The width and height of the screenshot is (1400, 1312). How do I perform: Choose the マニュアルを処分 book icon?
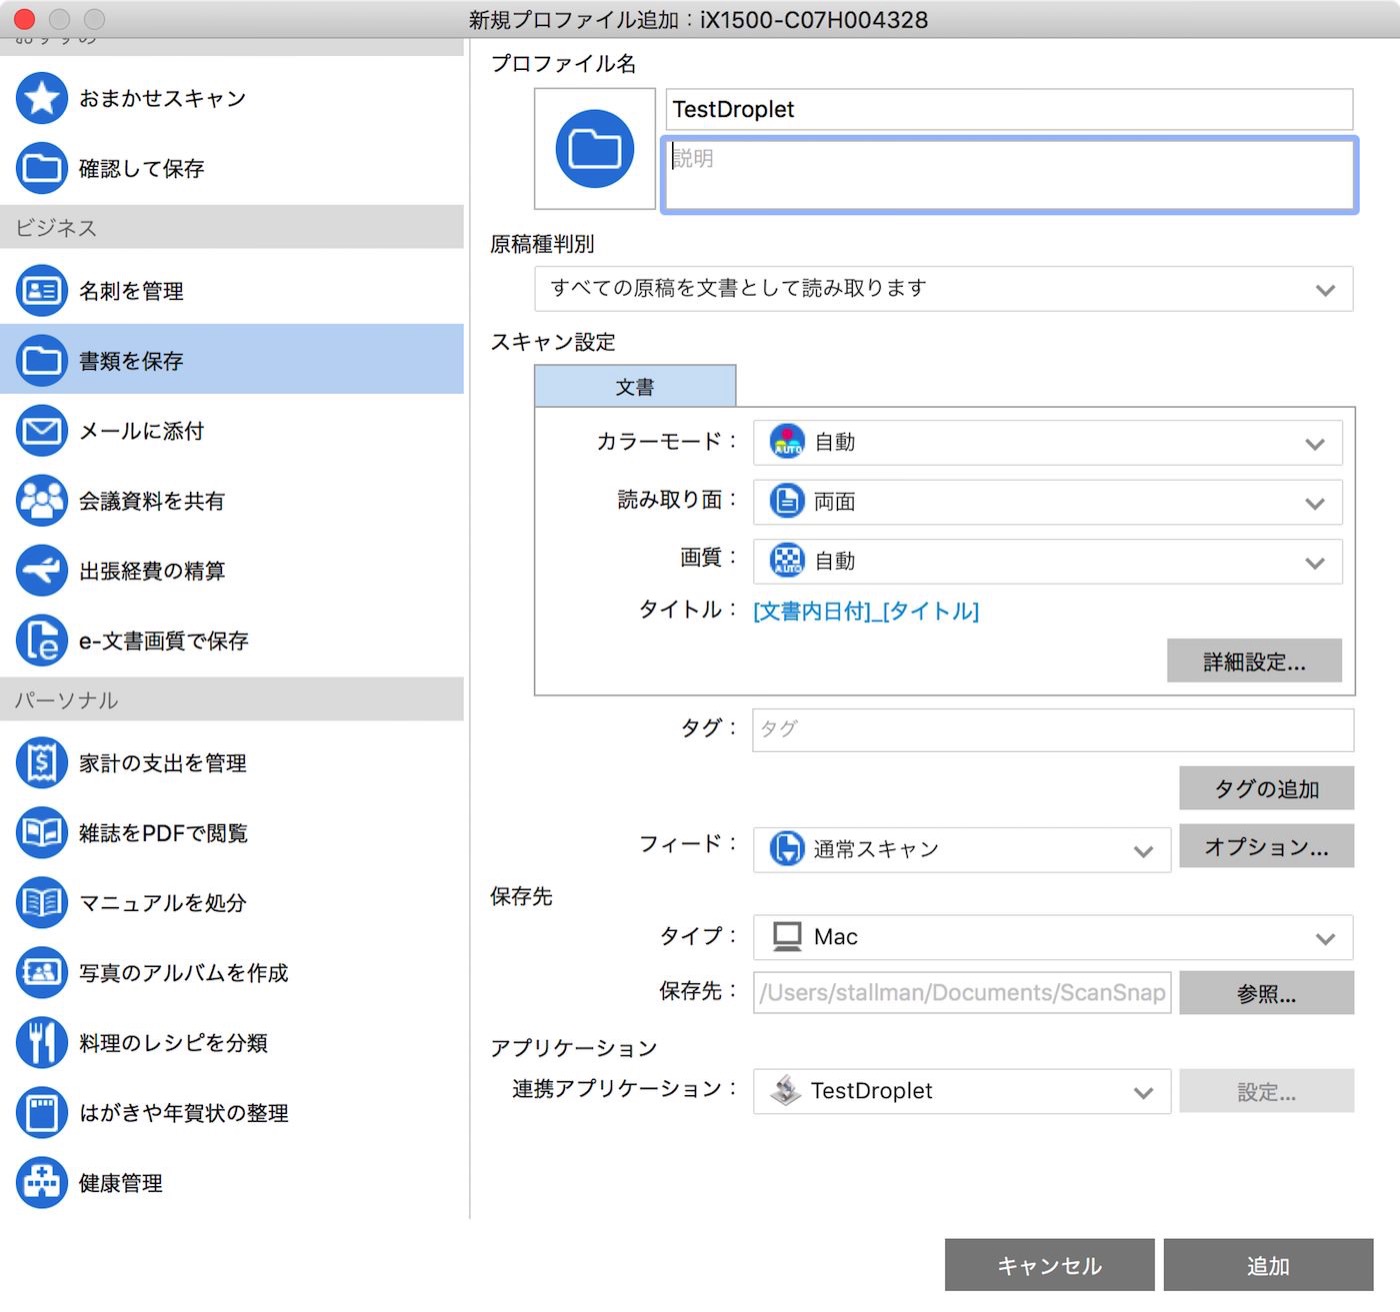click(x=42, y=903)
